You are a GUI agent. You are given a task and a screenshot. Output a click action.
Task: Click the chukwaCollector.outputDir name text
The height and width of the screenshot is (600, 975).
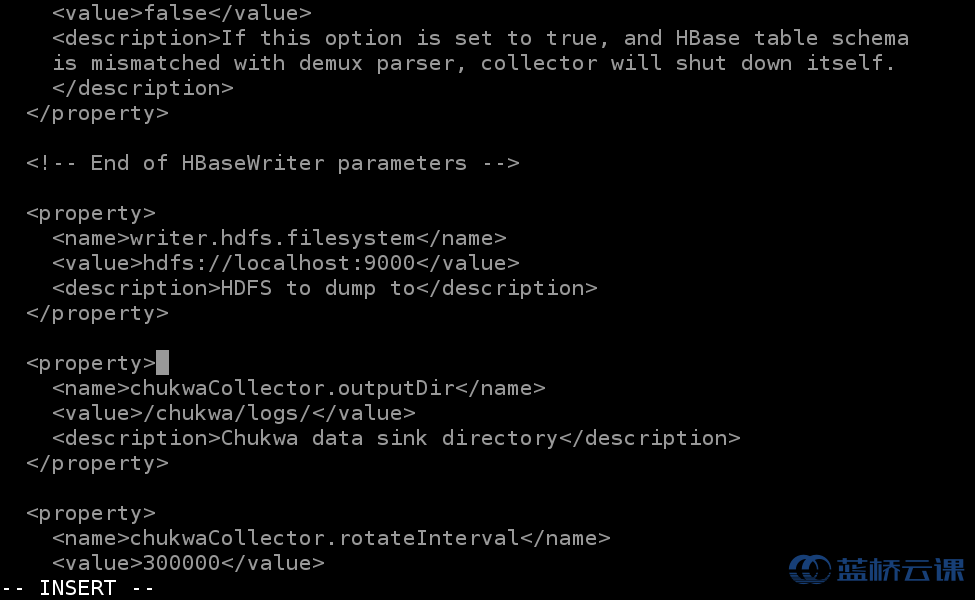(298, 388)
